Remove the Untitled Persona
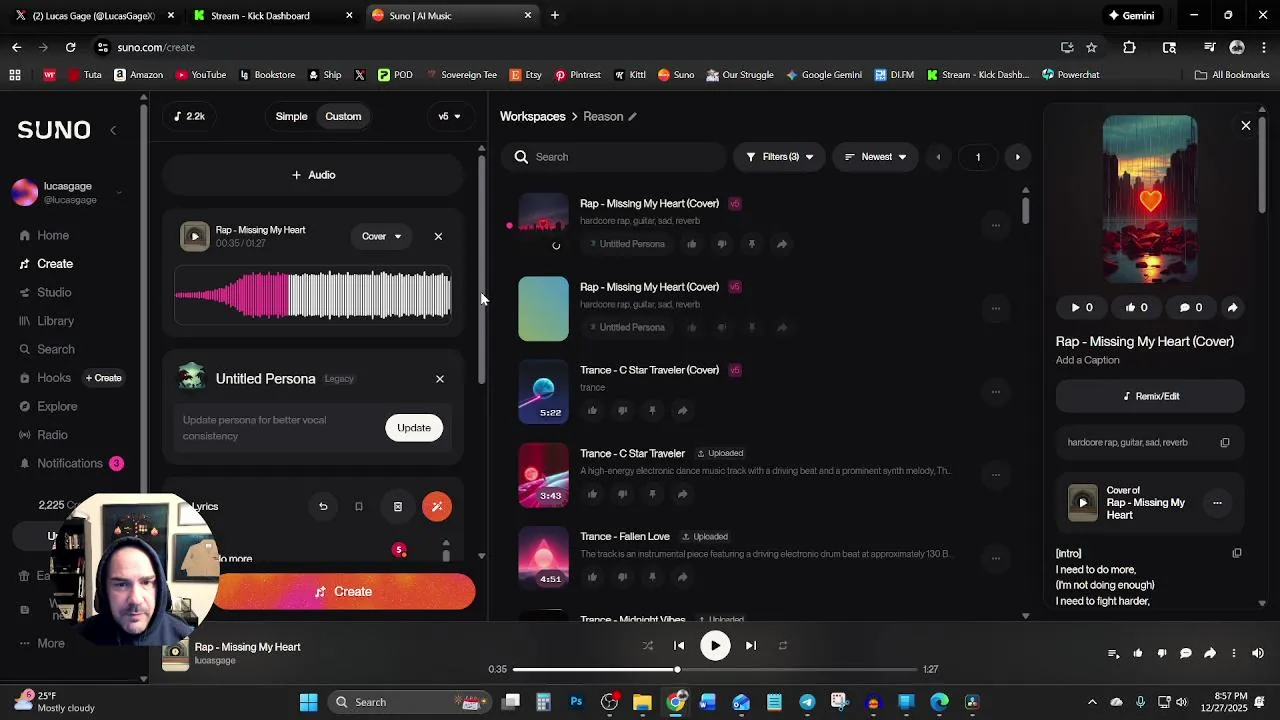This screenshot has width=1280, height=720. click(440, 379)
